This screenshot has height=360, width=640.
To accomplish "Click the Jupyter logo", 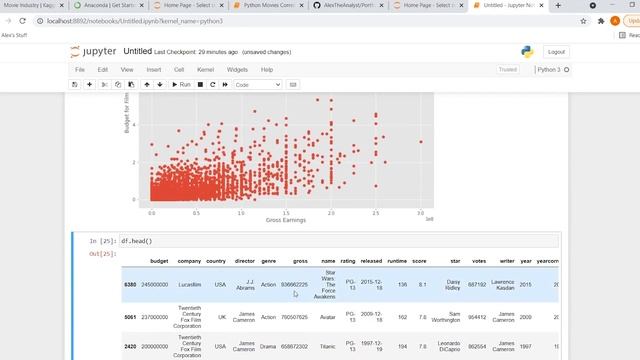I will 93,51.
